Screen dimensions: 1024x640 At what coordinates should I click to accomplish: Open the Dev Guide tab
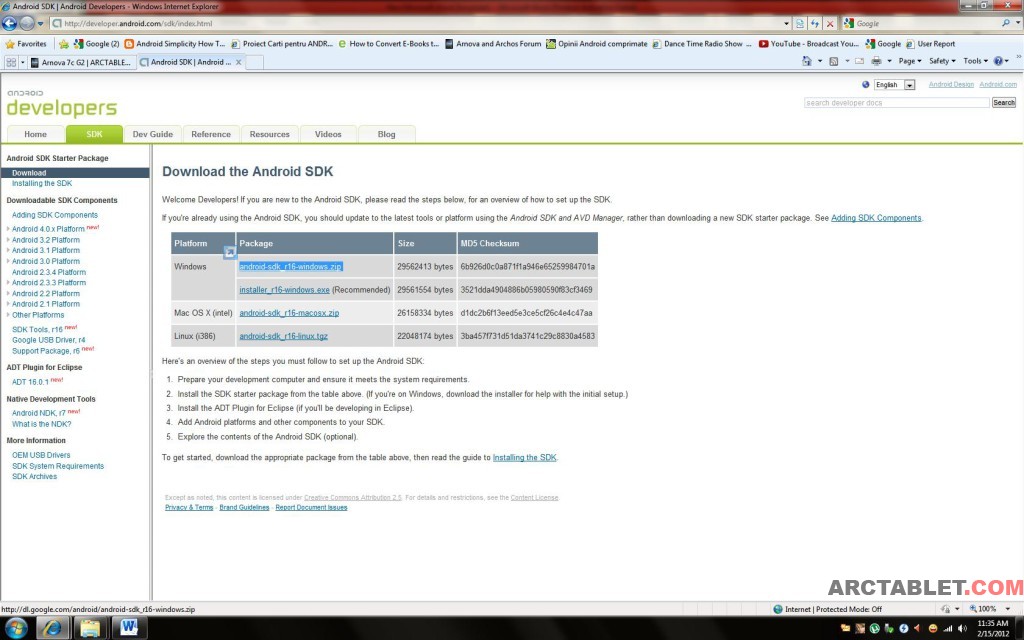(x=153, y=134)
